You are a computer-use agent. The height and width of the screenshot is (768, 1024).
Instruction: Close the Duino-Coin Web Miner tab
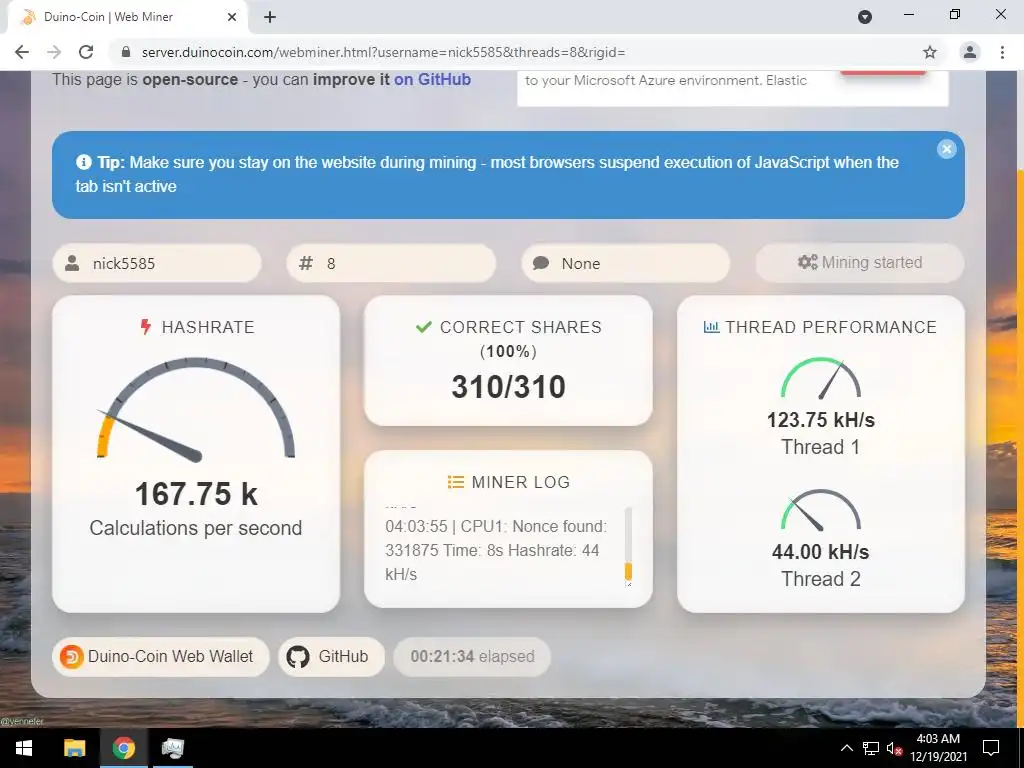pyautogui.click(x=232, y=17)
